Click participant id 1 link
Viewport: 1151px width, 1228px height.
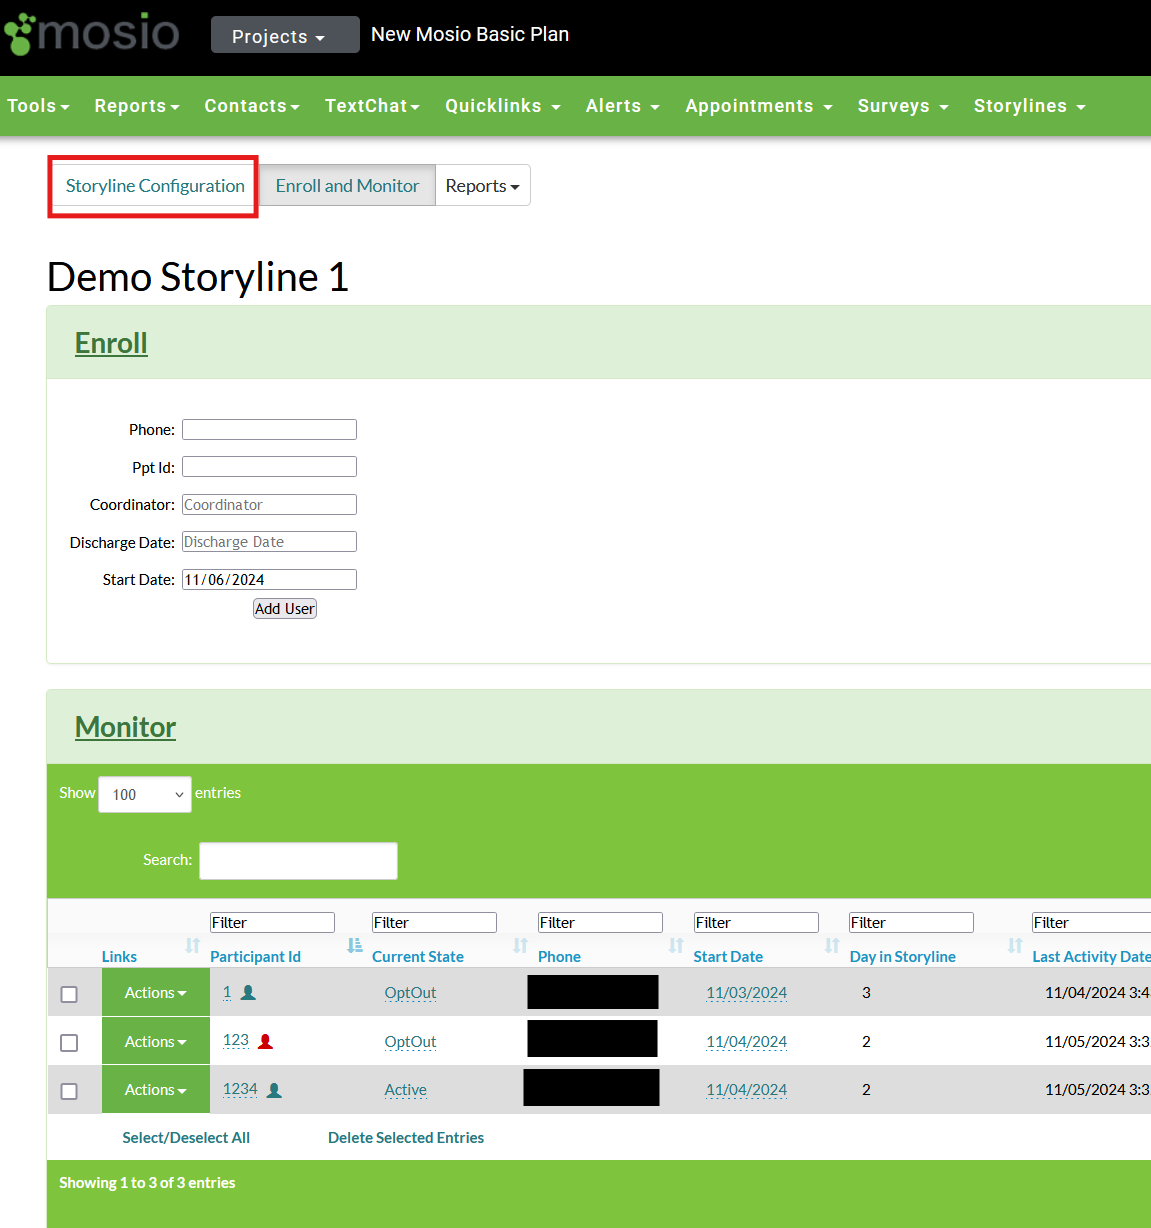pos(227,992)
